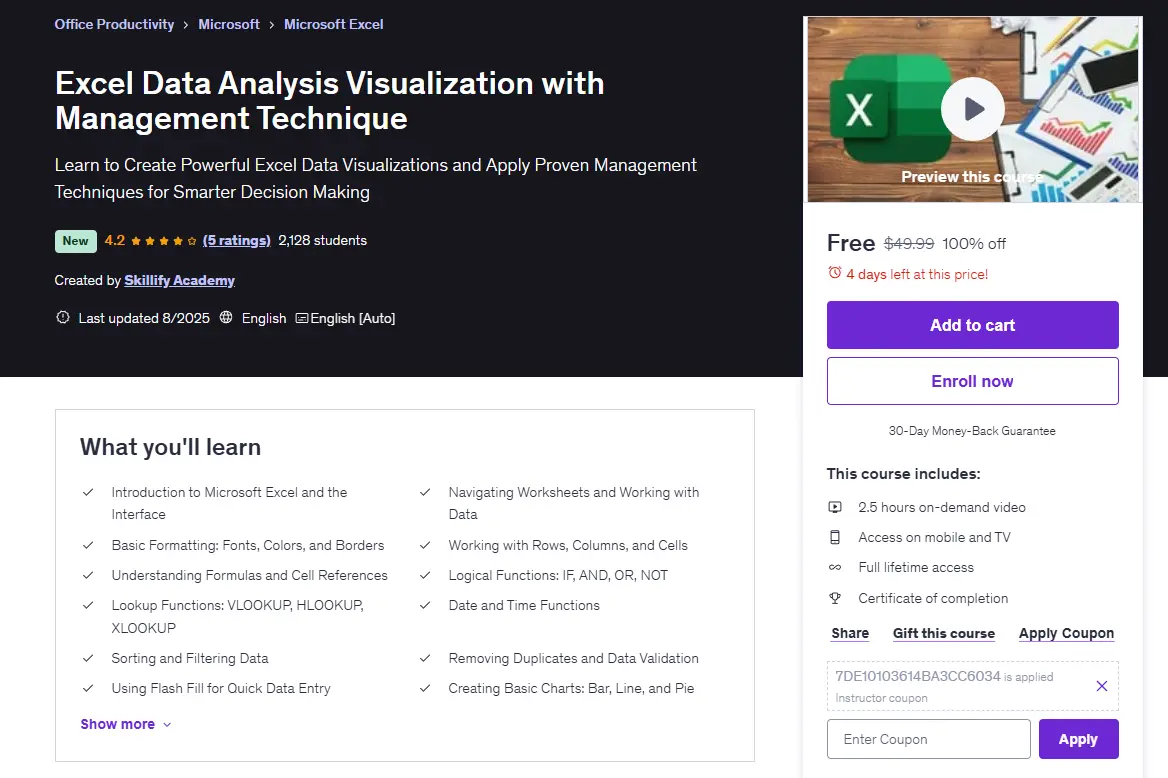
Task: Expand Show more learning items
Action: click(x=126, y=724)
